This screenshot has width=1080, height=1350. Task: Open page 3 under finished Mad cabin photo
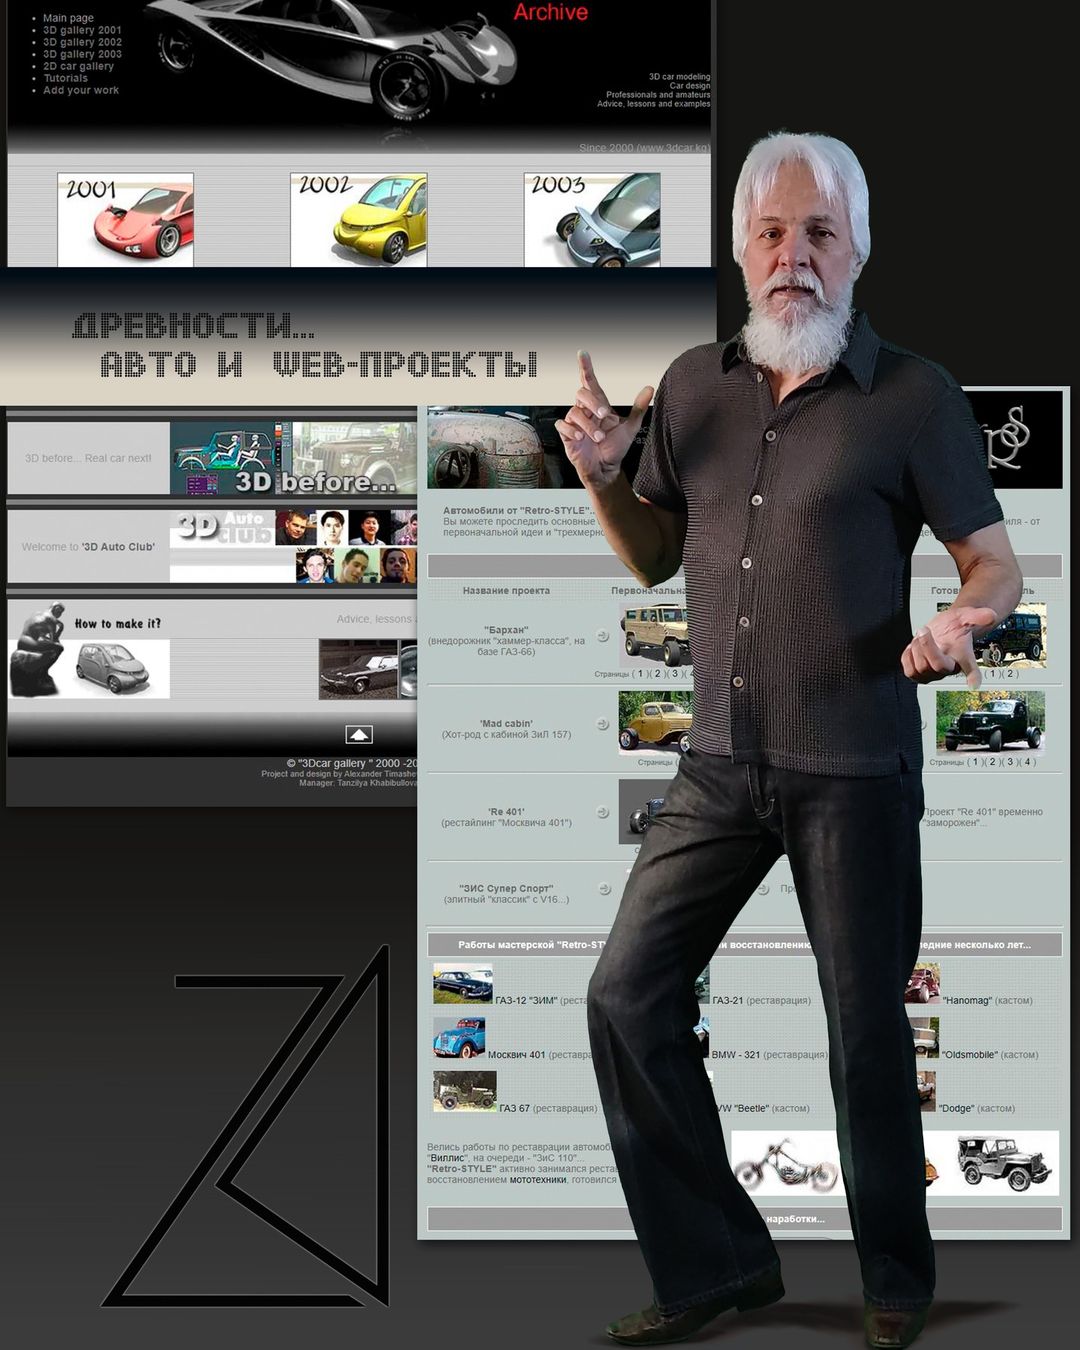(1010, 762)
